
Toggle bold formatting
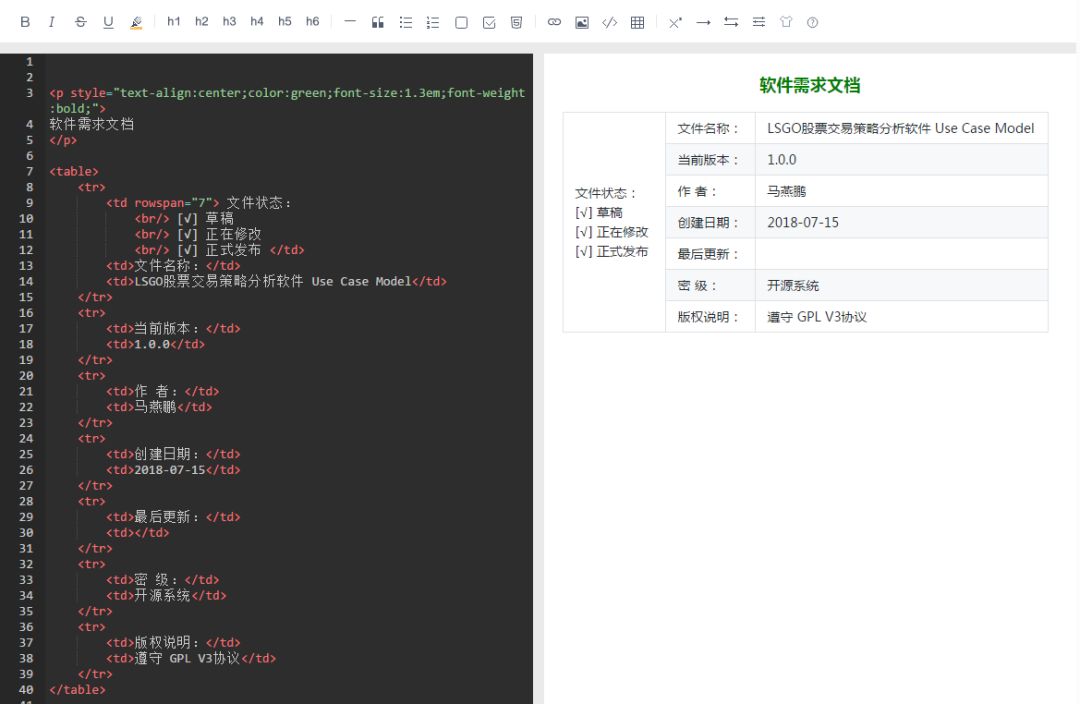pos(24,21)
